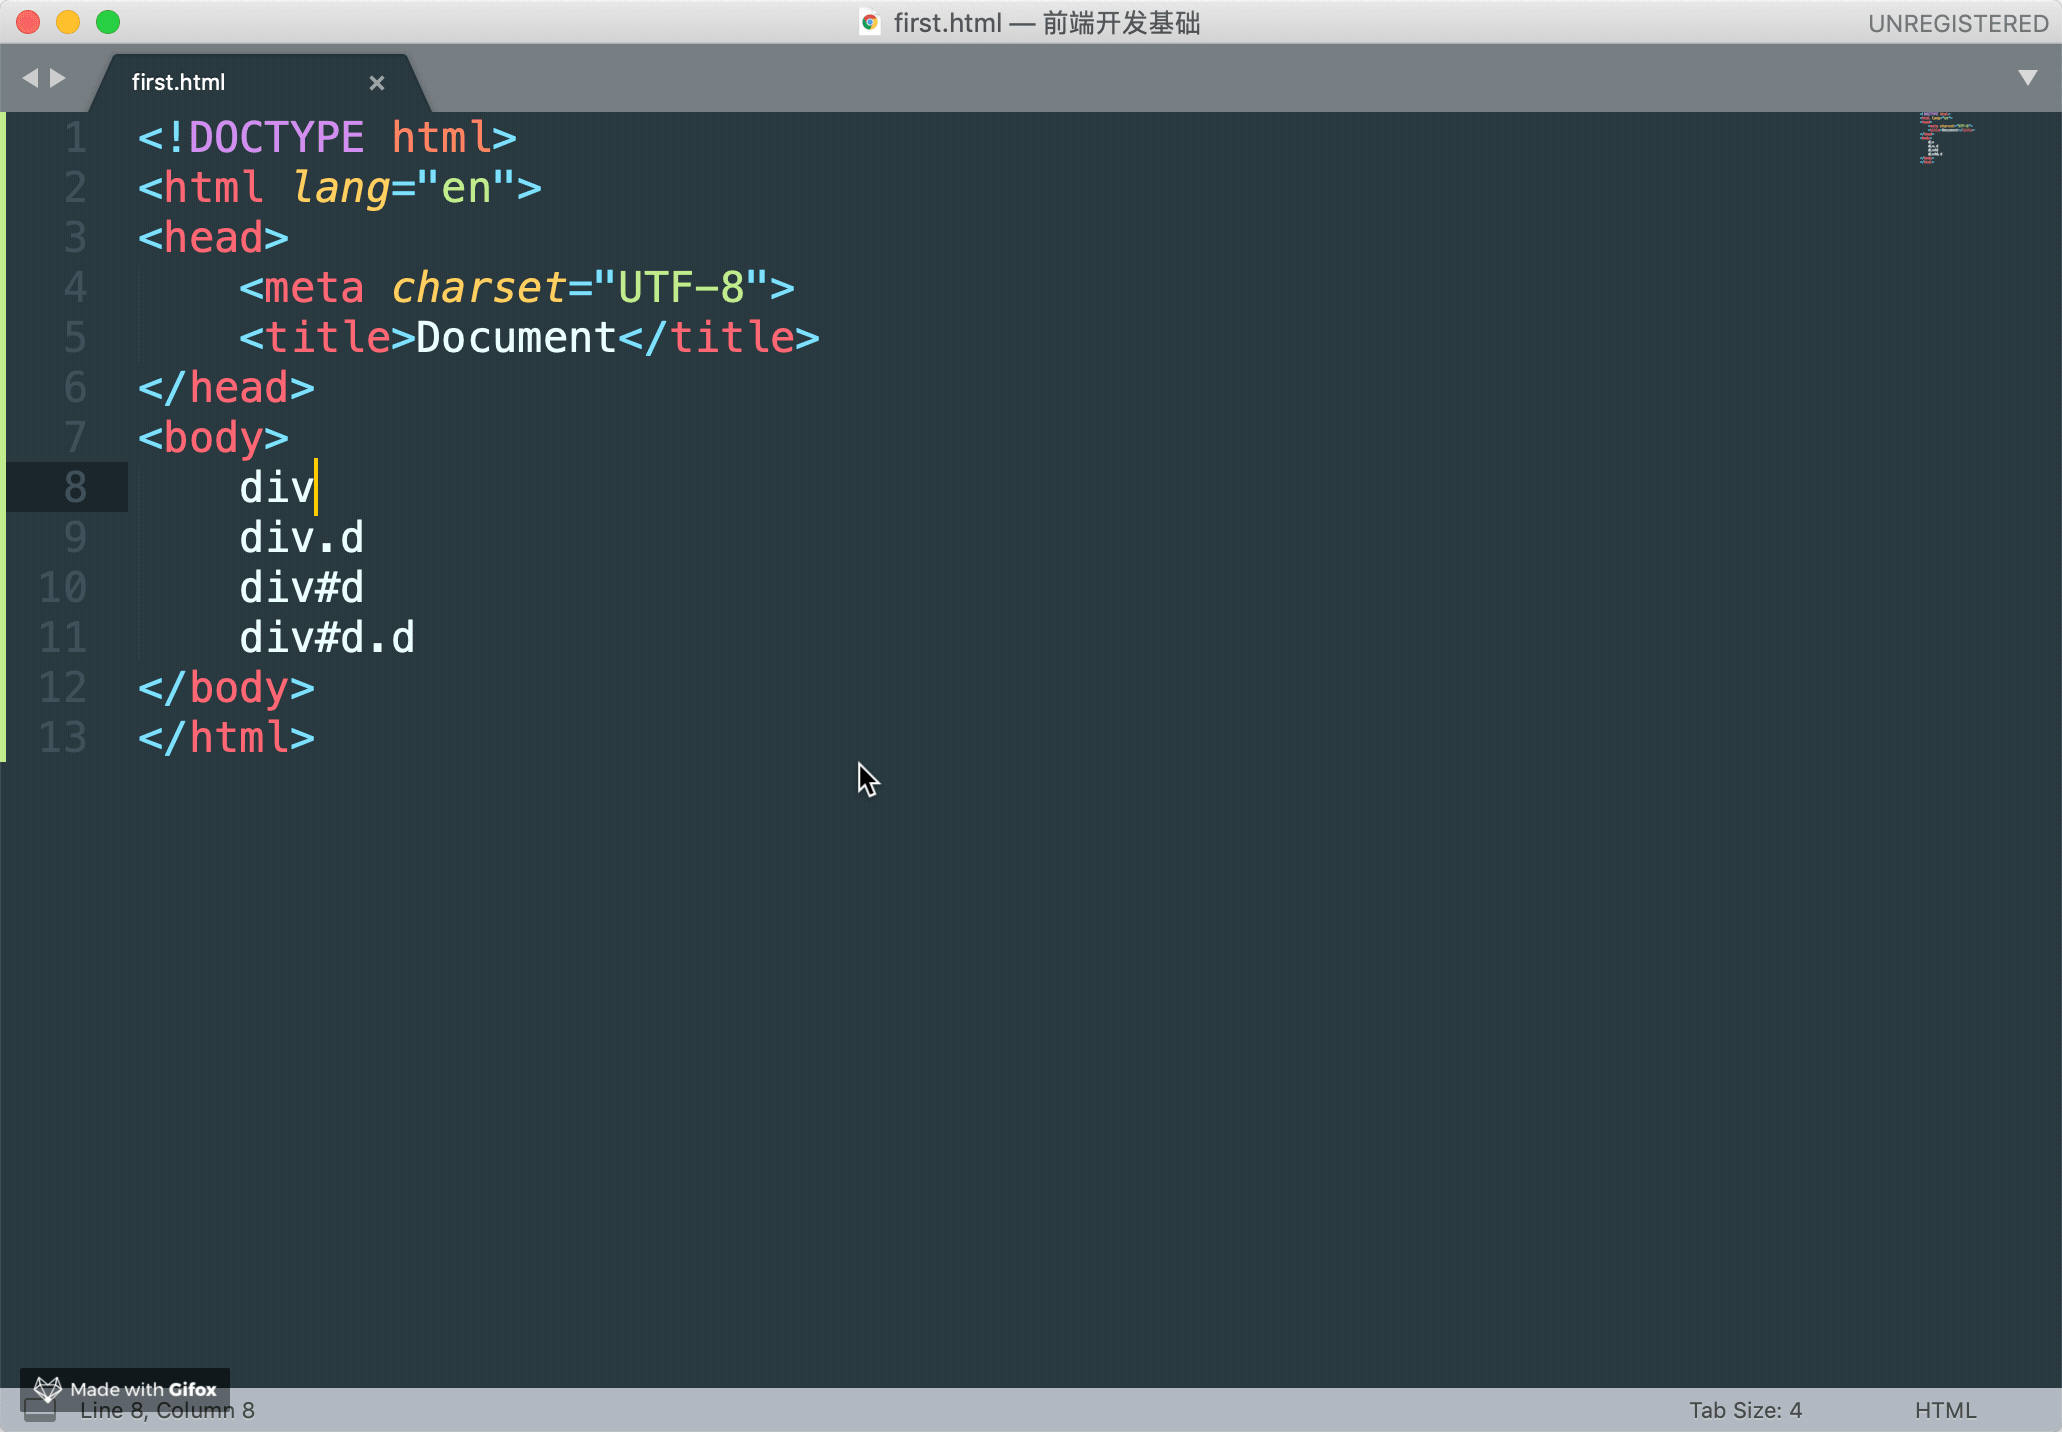Screen dimensions: 2062x1432
Task: Toggle the panel switcher icon in status bar
Action: click(40, 1412)
